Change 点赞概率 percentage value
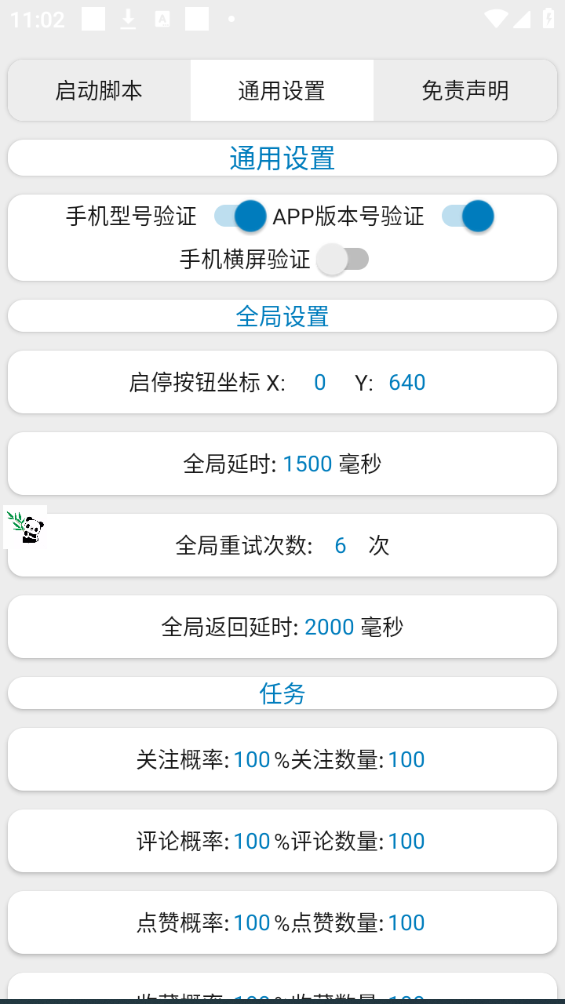 [x=252, y=923]
